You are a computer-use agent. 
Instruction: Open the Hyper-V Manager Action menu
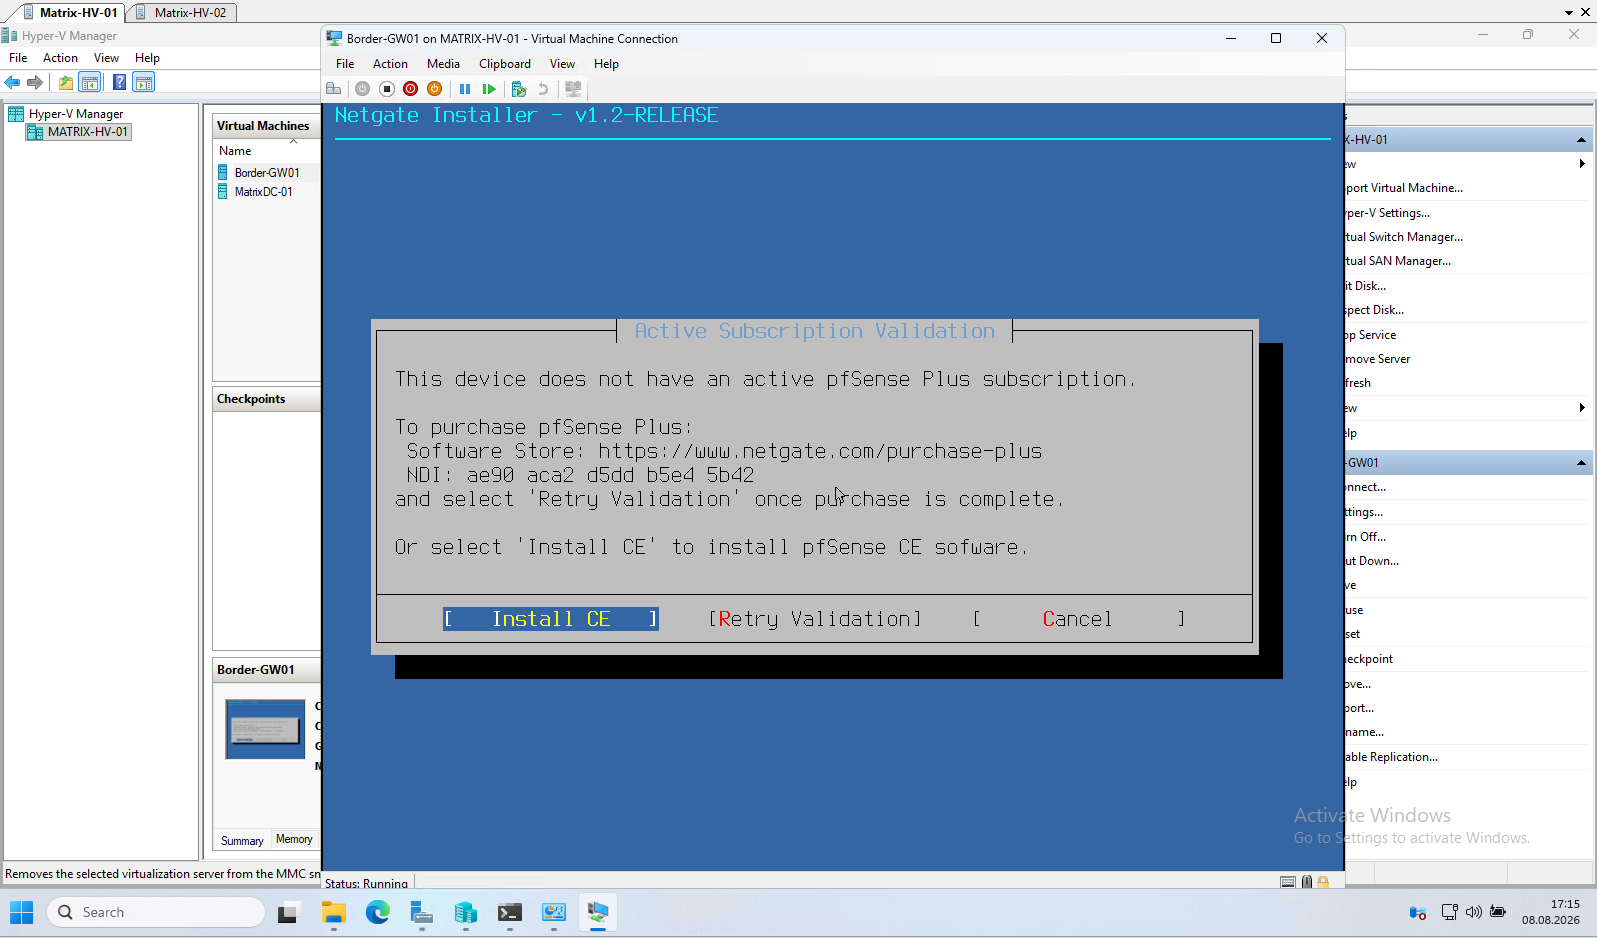[x=60, y=58]
